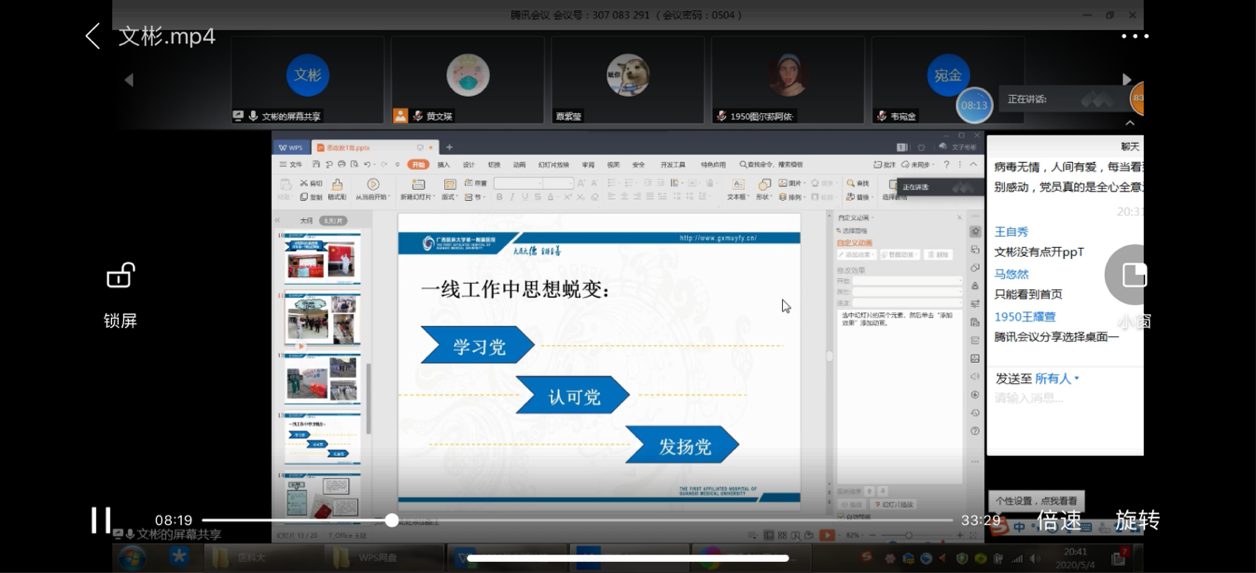Click the 学习党 arrow shape
This screenshot has height=573, width=1256.
tap(478, 345)
